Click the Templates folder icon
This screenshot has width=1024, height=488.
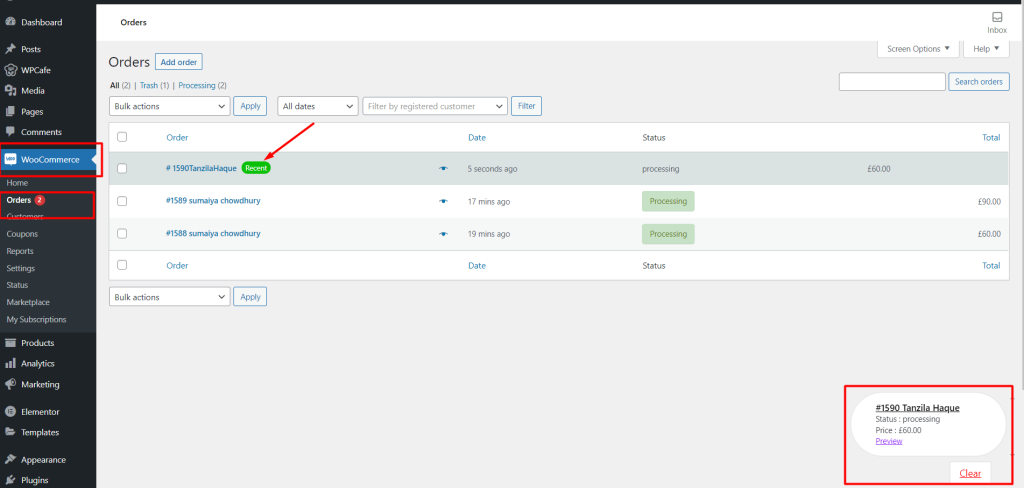10,432
